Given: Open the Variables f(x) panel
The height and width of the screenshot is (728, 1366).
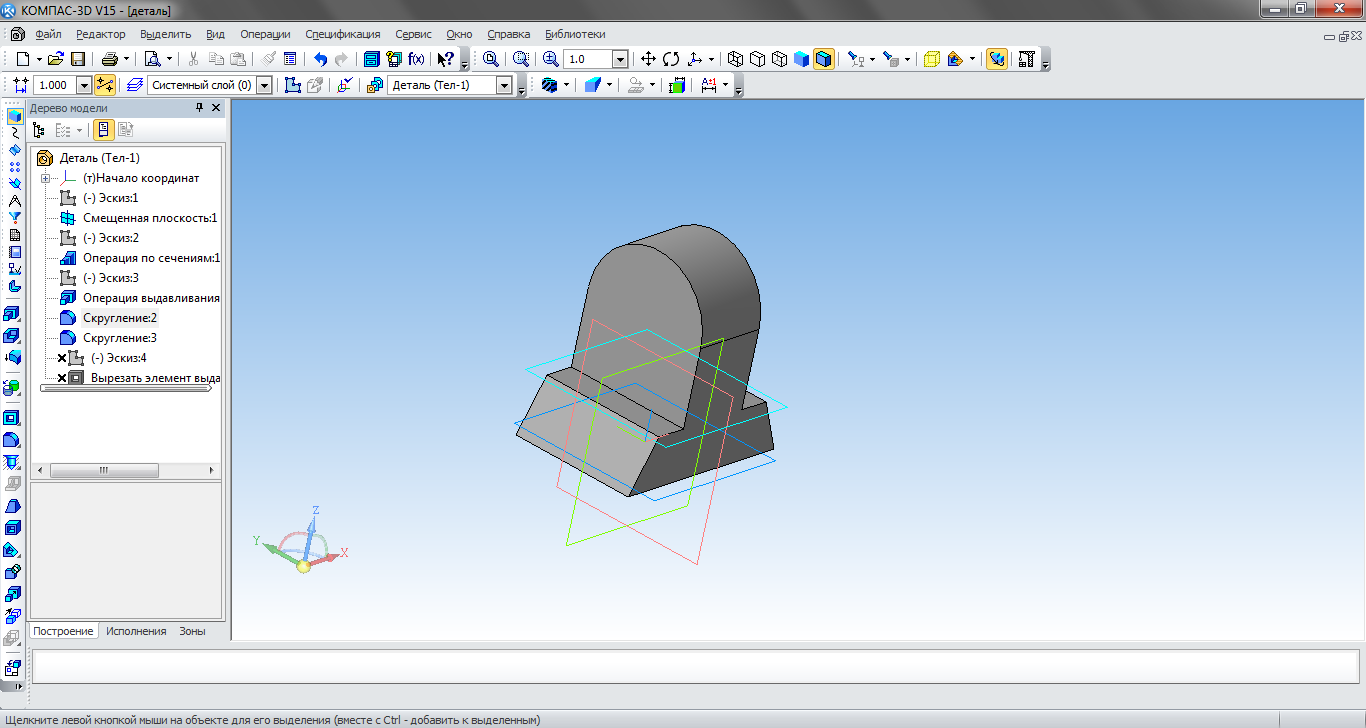Looking at the screenshot, I should coord(416,59).
